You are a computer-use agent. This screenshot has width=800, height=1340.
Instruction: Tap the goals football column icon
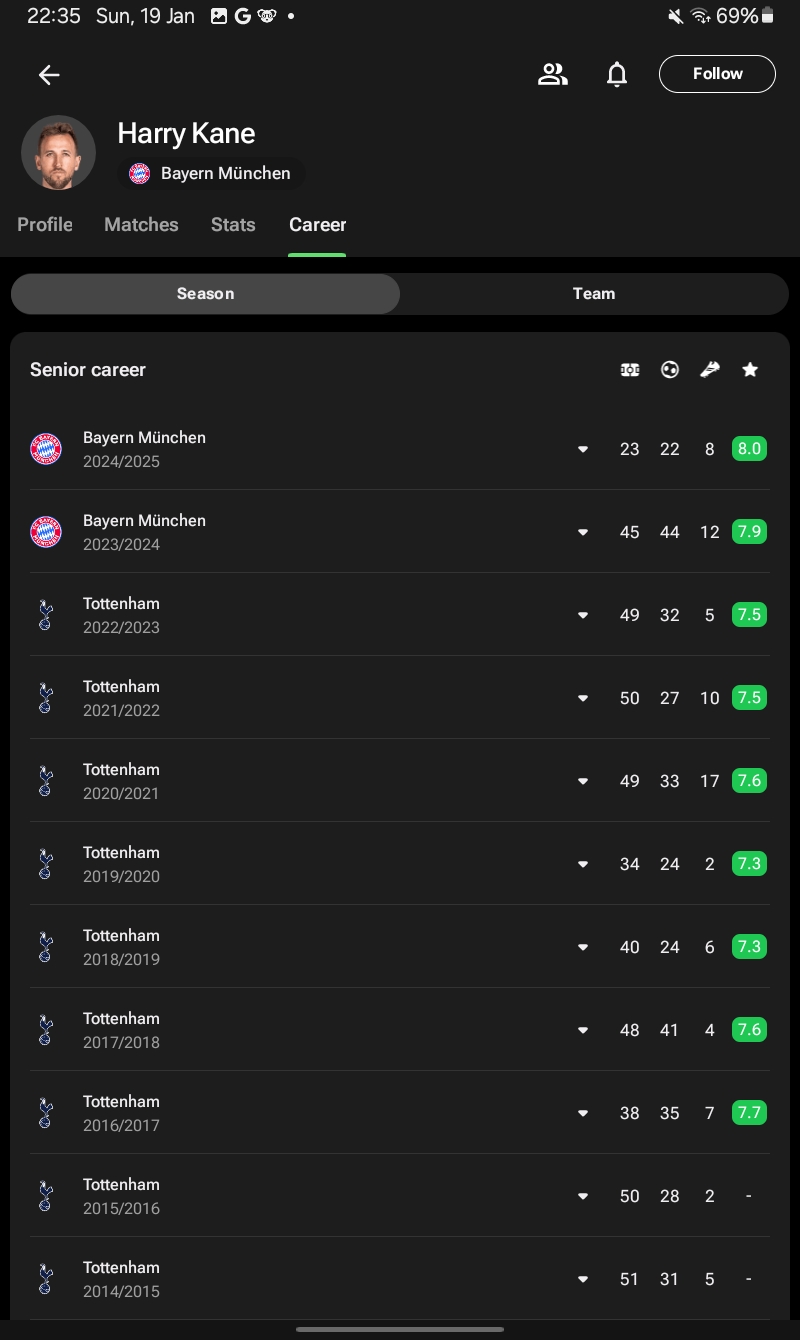(x=670, y=370)
